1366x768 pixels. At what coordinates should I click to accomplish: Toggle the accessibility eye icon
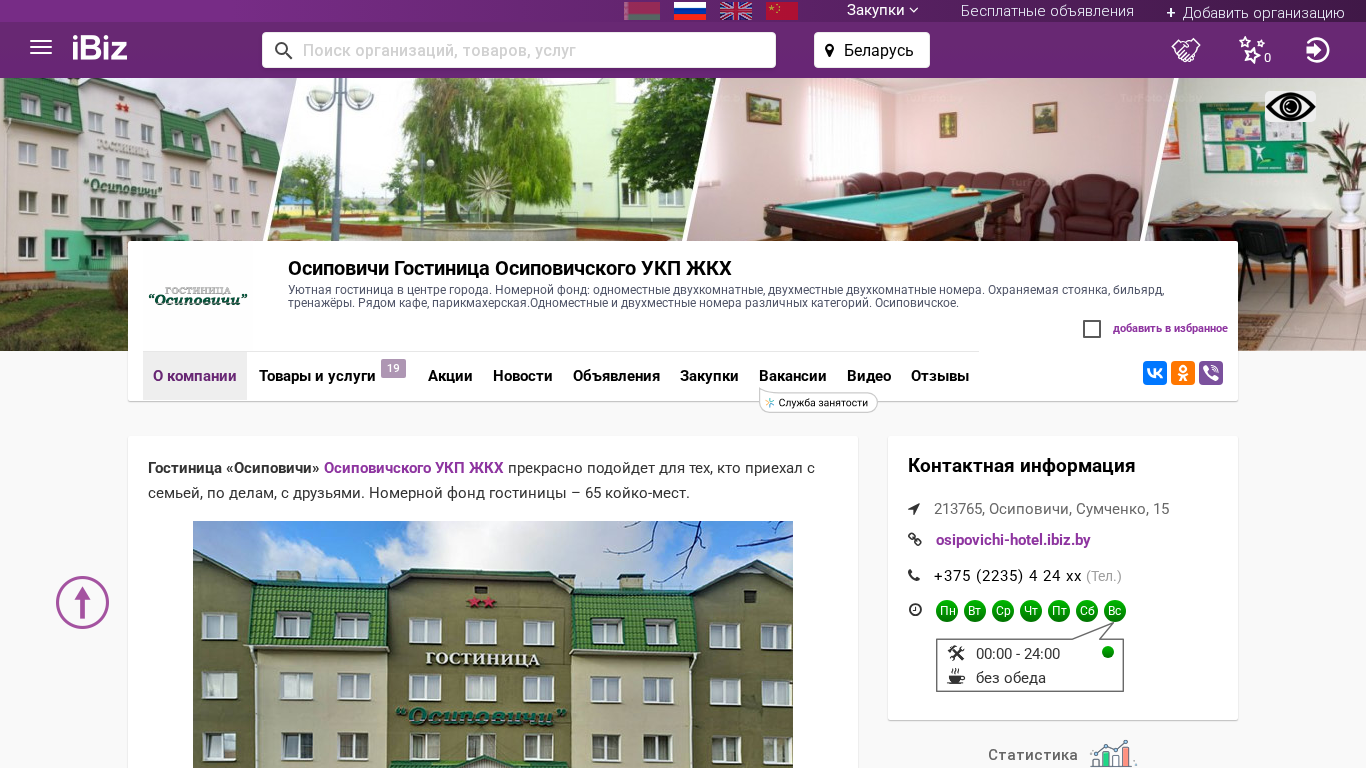coord(1290,106)
